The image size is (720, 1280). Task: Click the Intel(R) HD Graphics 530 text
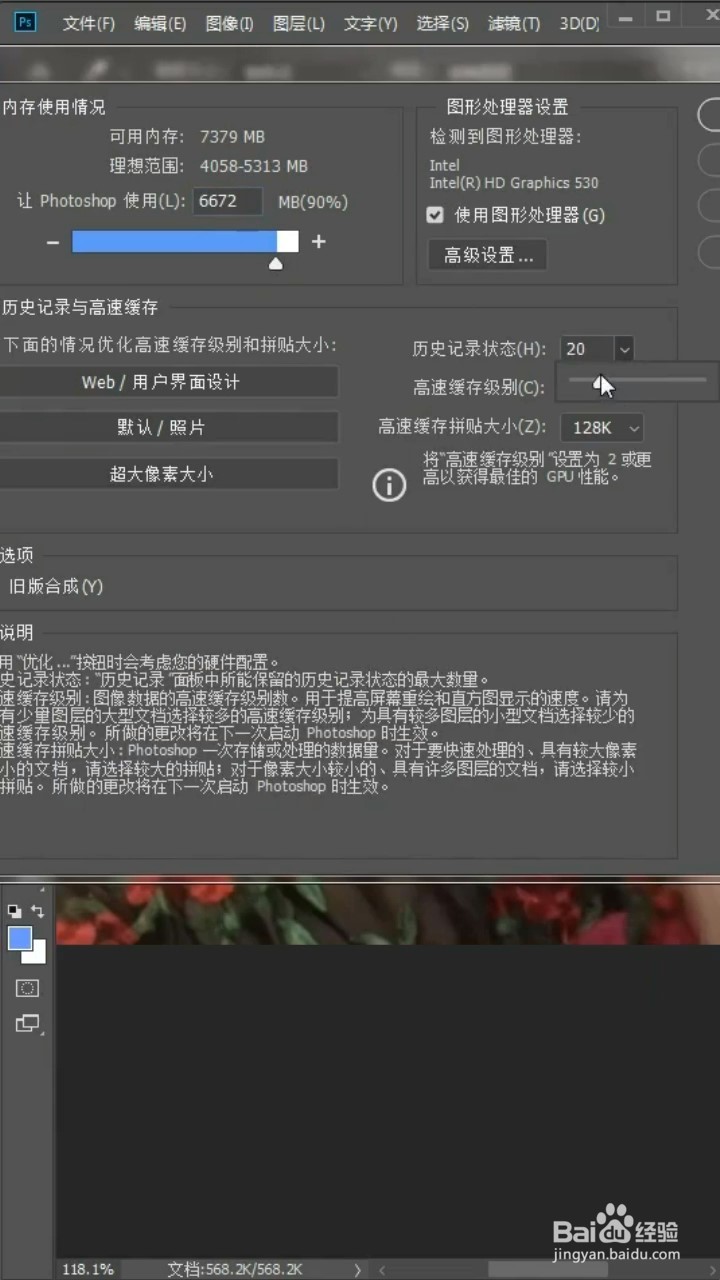pos(514,183)
